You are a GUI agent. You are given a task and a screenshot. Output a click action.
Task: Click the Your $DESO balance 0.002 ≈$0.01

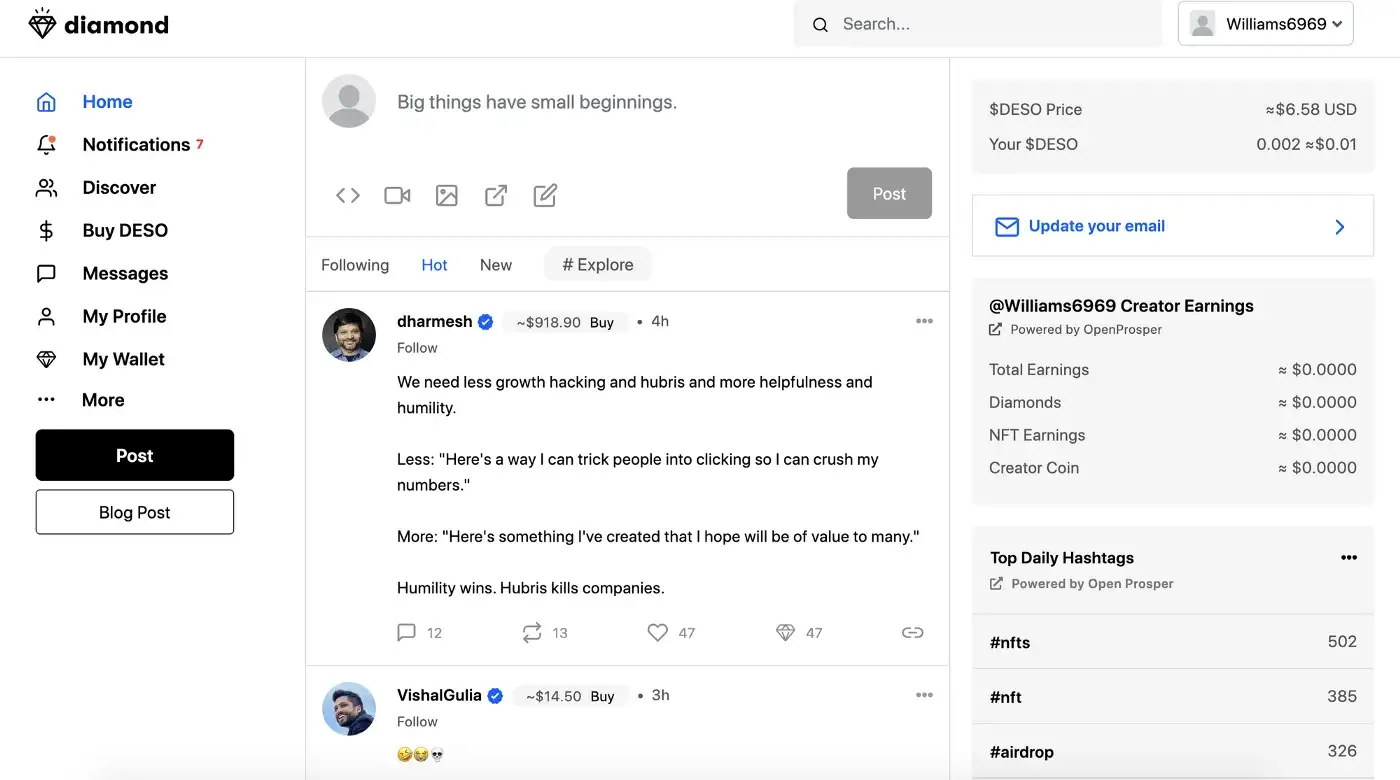click(1306, 145)
